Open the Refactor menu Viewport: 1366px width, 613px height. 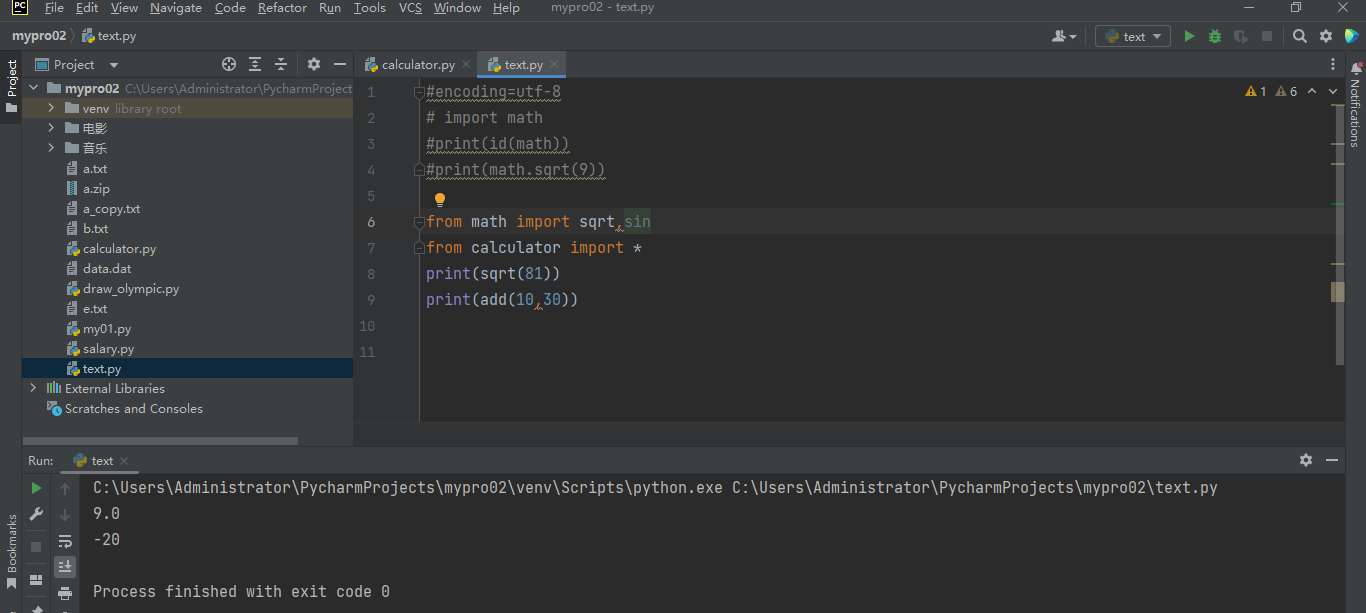[282, 8]
